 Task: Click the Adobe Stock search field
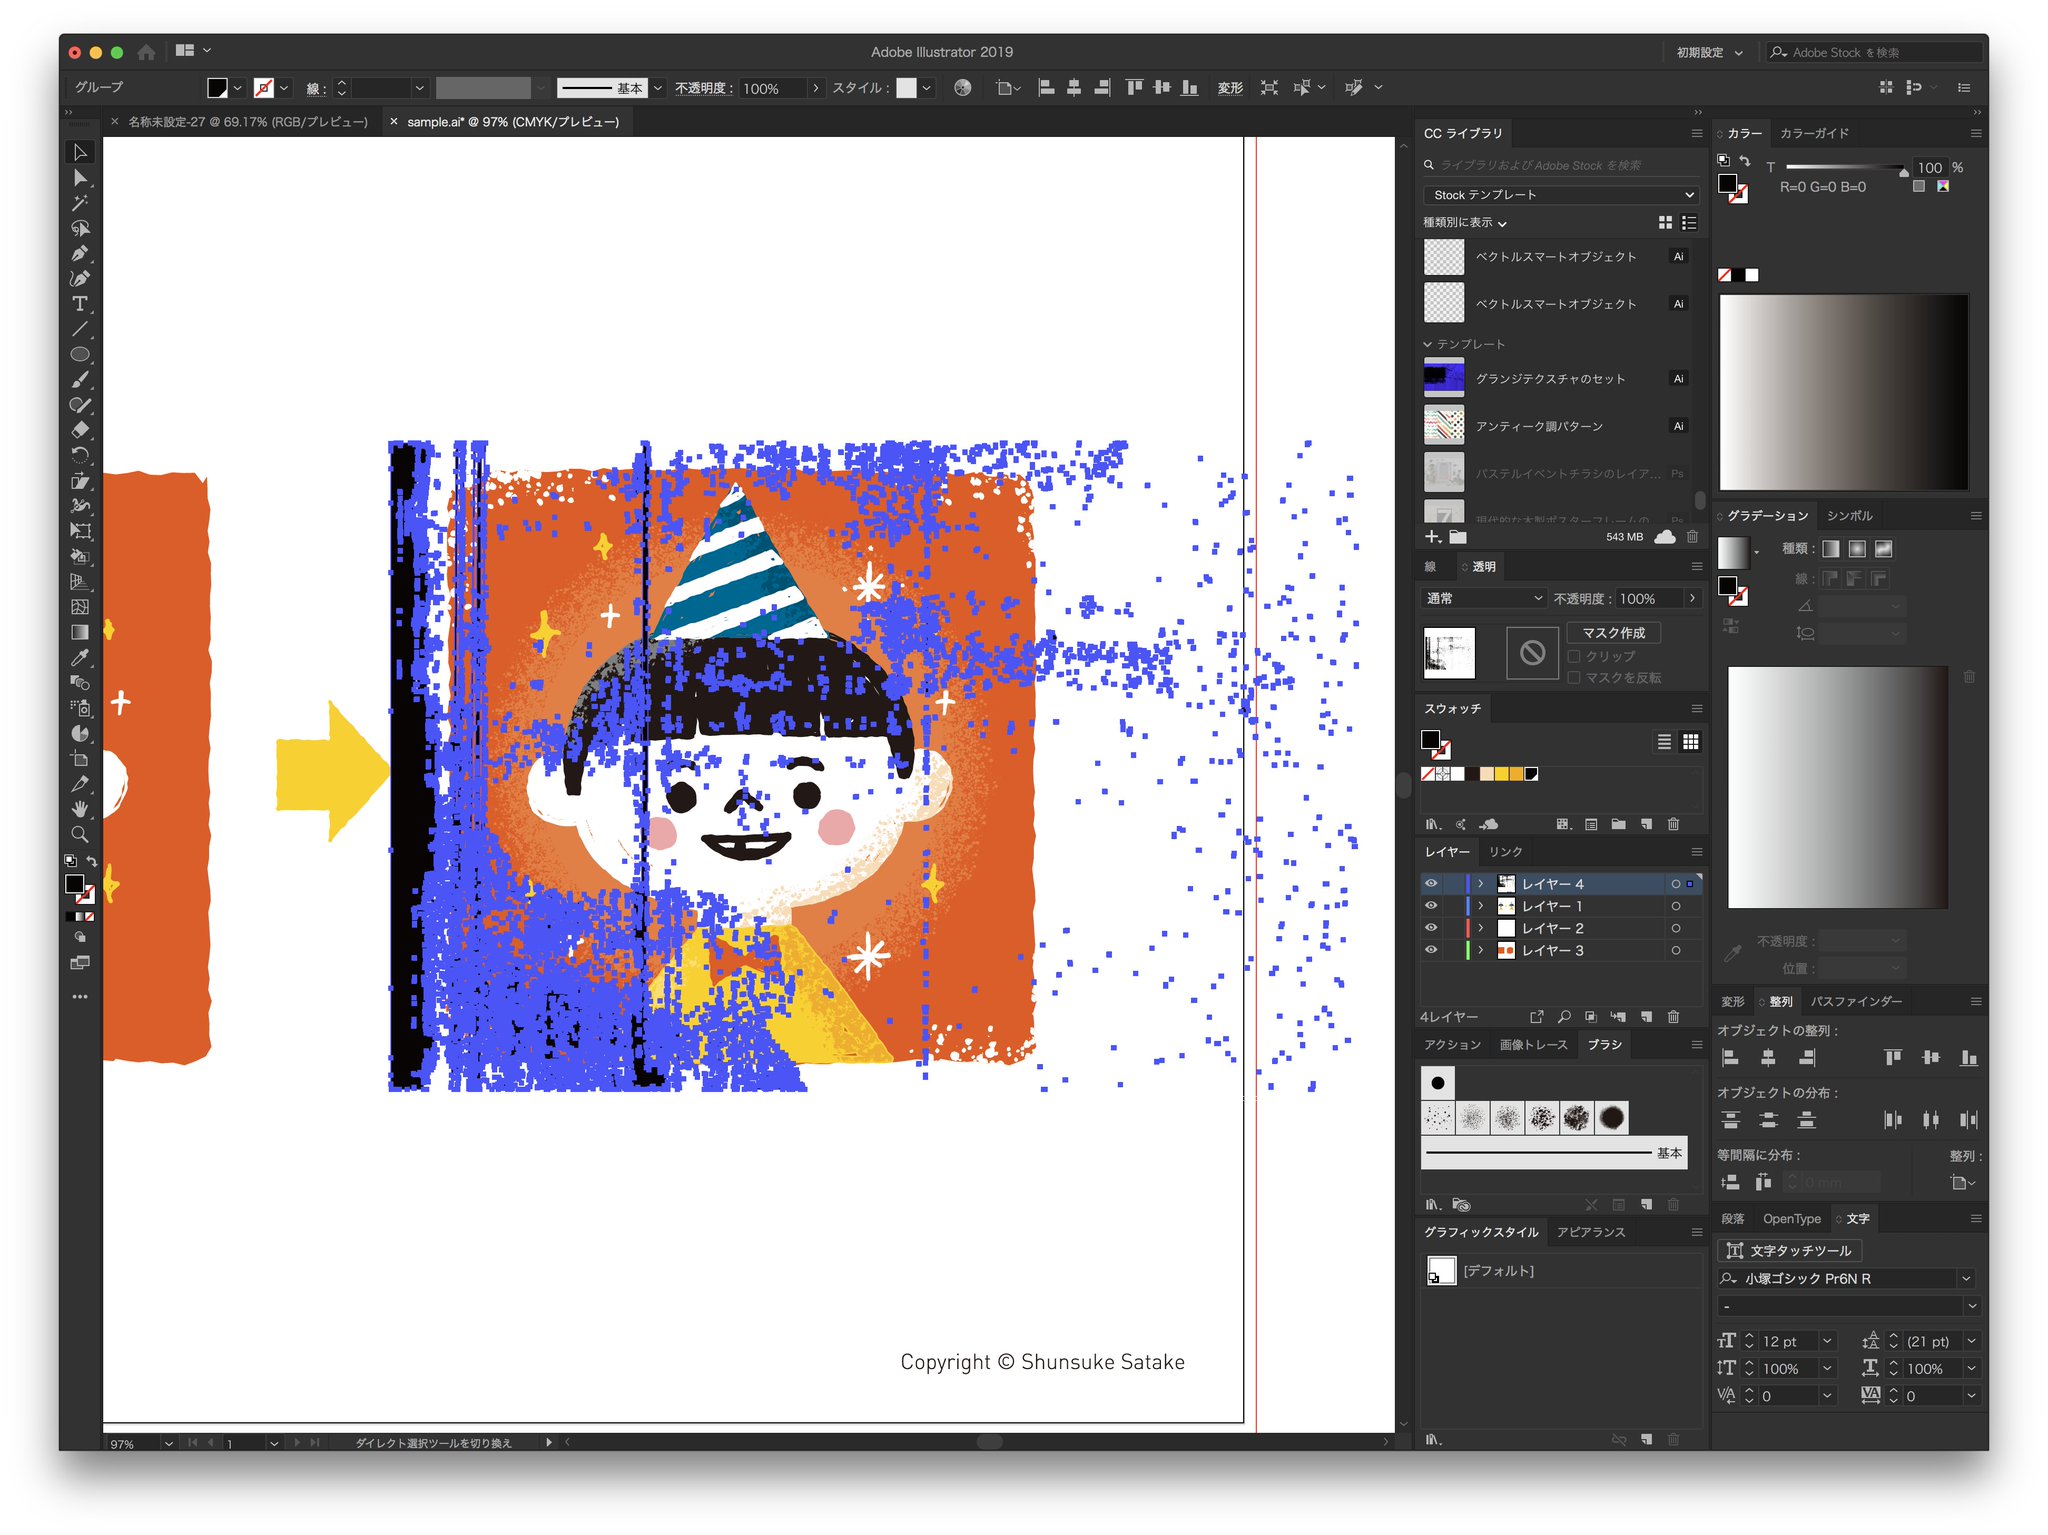tap(1874, 52)
